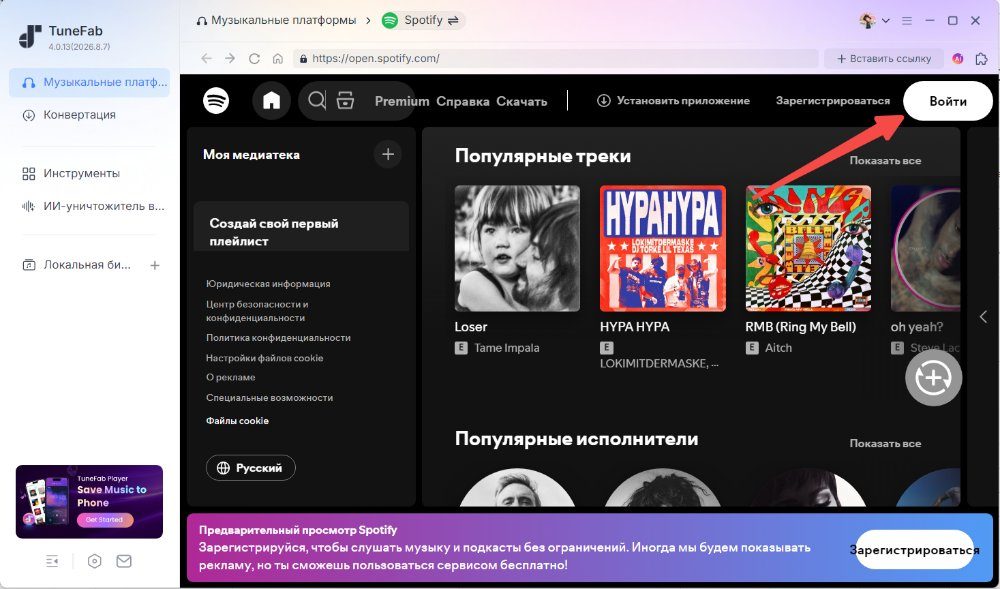Click the oh yeah? track title
The width and height of the screenshot is (1000, 589).
click(x=916, y=327)
